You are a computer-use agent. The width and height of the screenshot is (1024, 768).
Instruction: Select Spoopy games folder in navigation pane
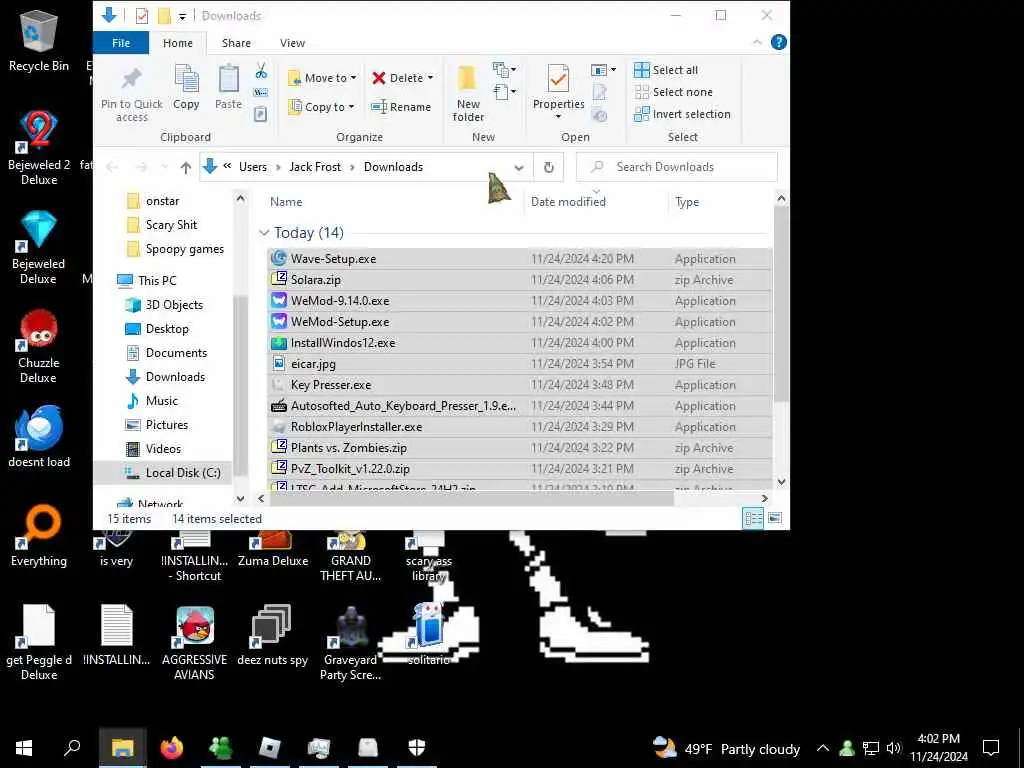[x=185, y=249]
